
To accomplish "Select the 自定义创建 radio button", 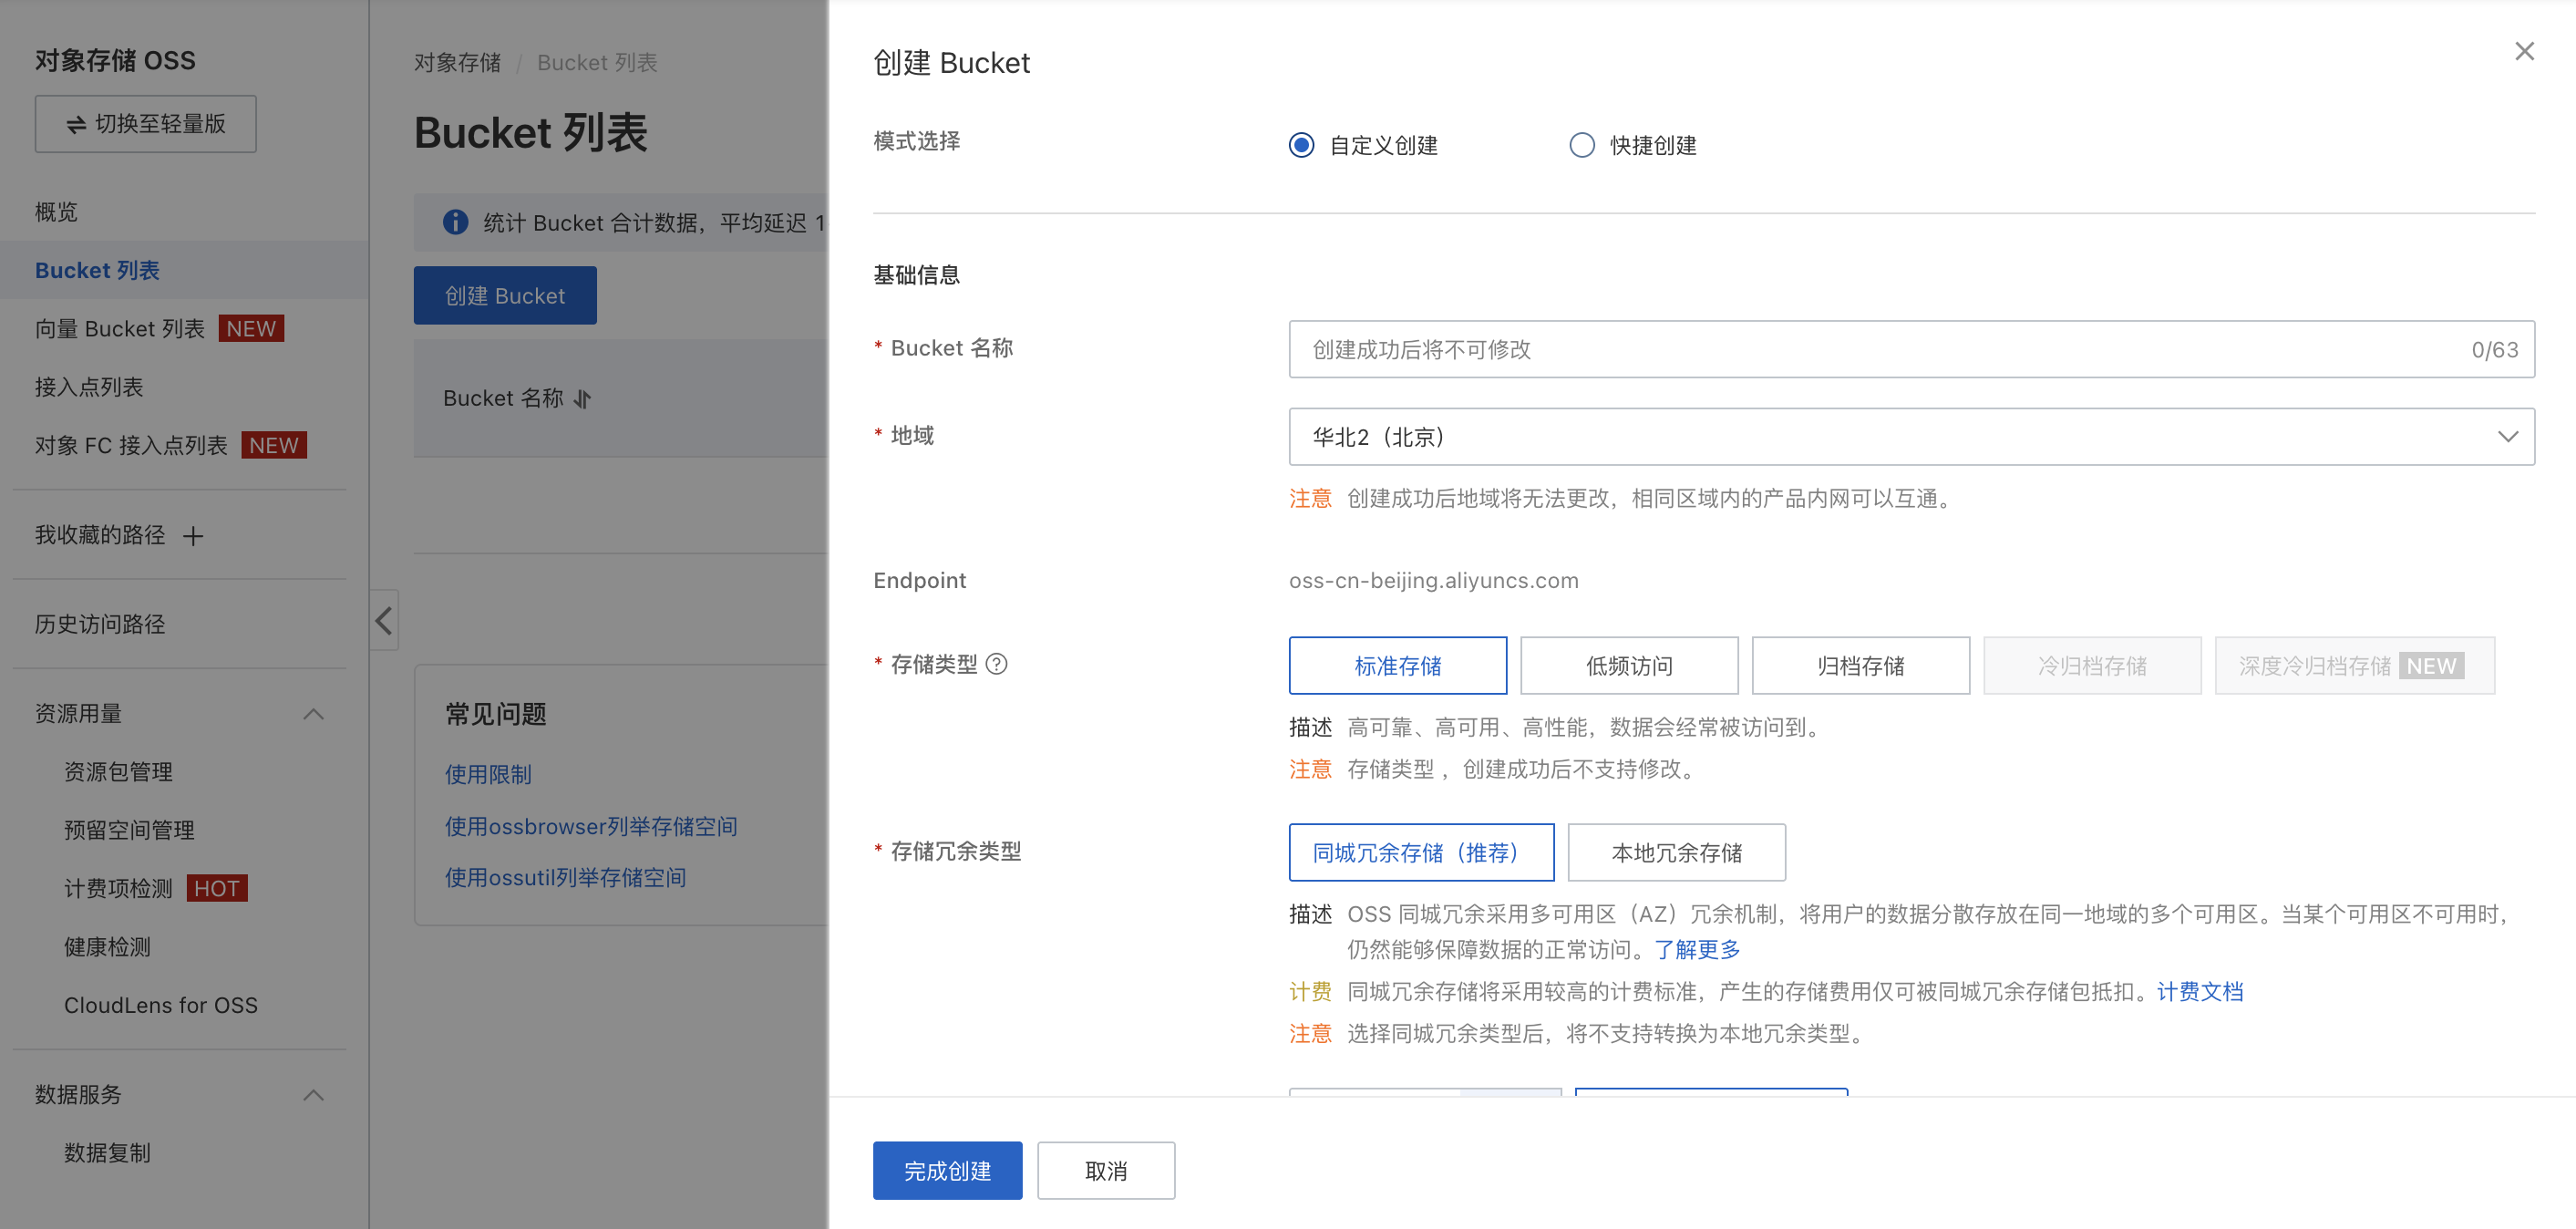I will coord(1301,145).
